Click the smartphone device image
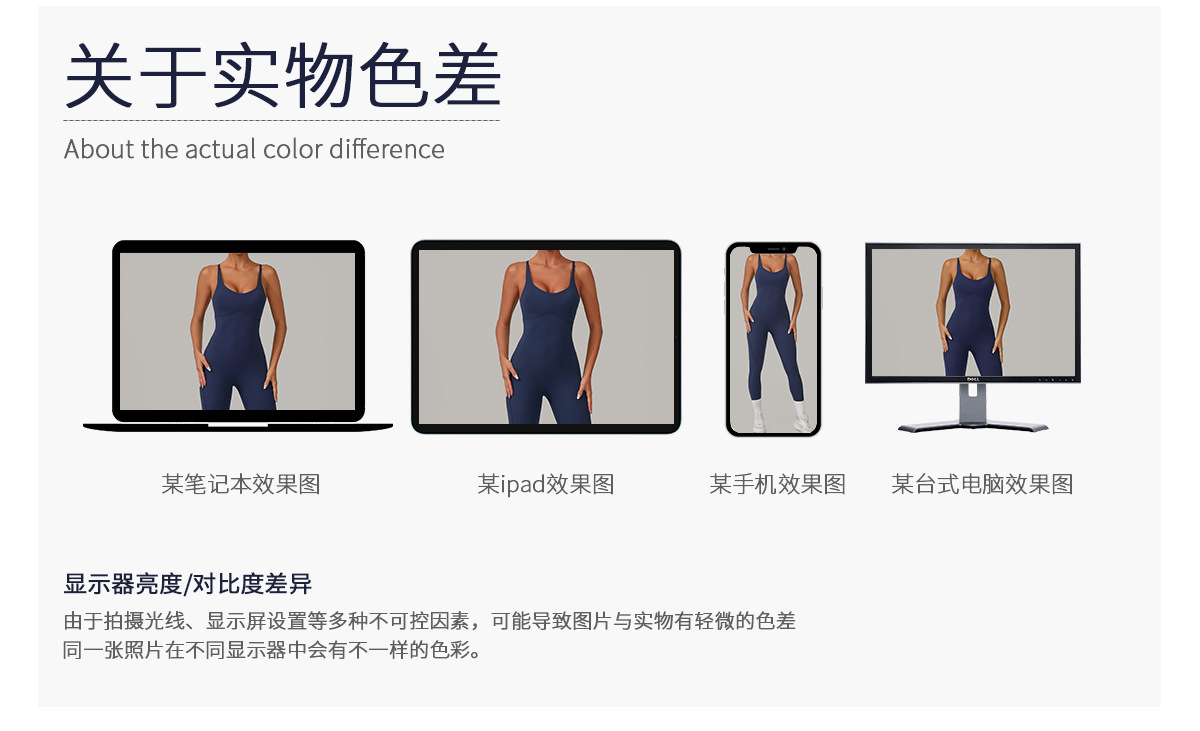The width and height of the screenshot is (1200, 731). coord(773,340)
